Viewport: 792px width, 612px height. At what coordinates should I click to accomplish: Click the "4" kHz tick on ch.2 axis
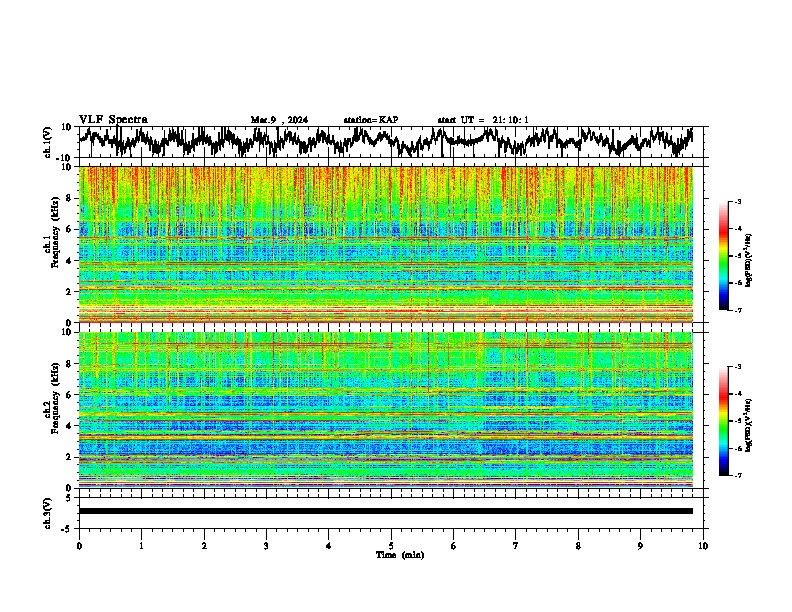point(70,426)
